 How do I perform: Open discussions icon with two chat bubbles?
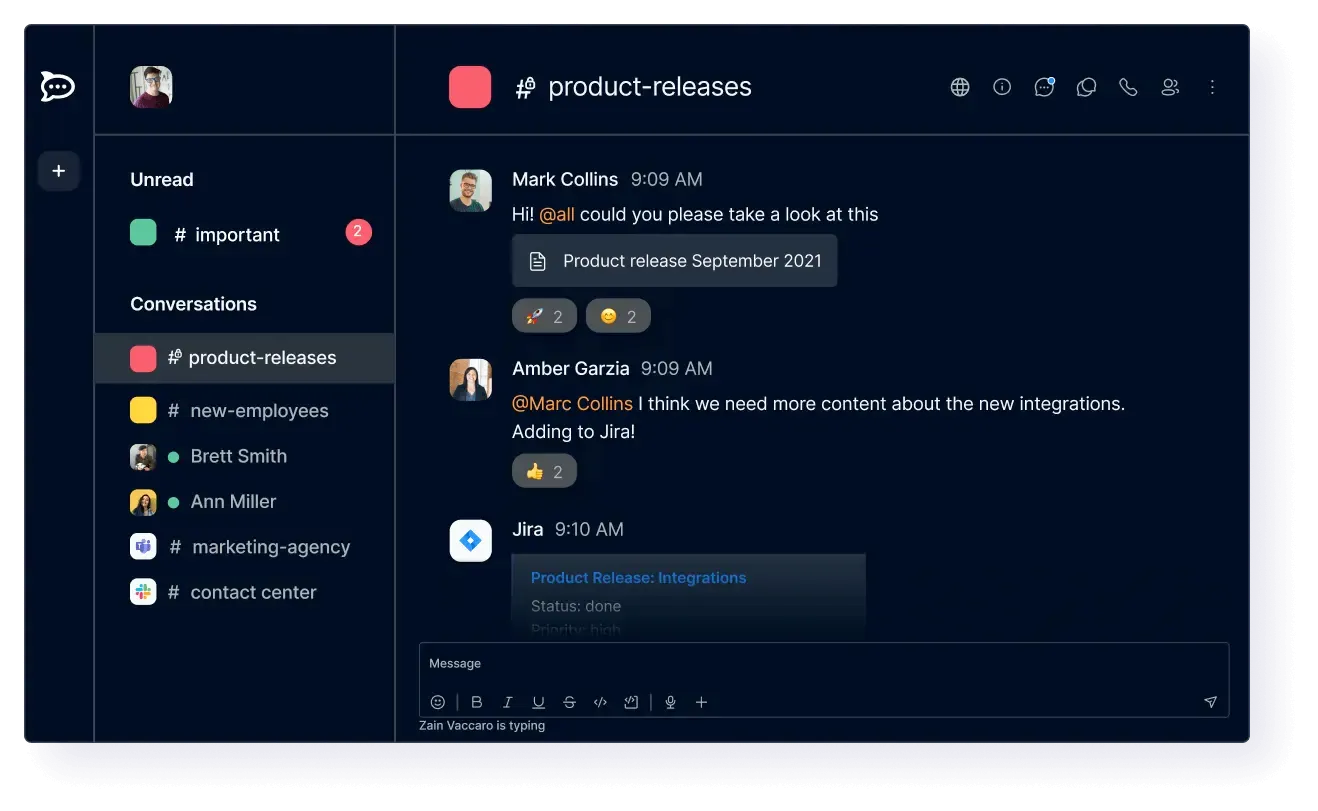click(1086, 87)
